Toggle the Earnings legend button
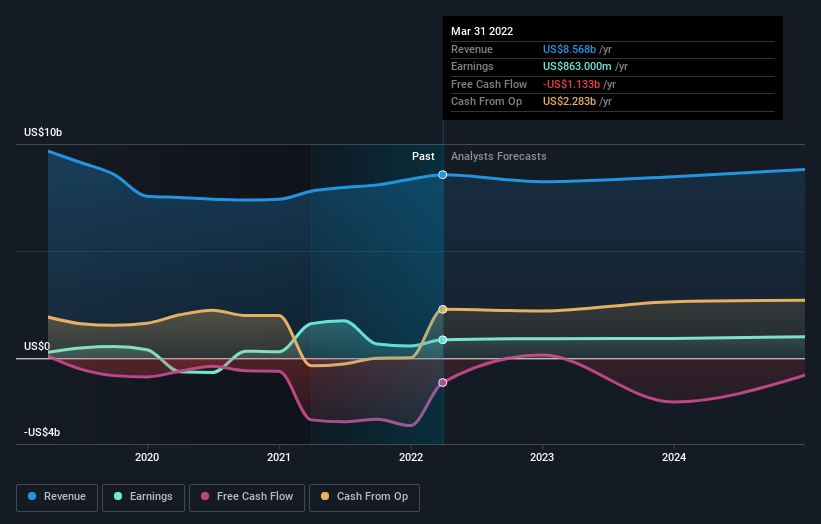 click(x=143, y=497)
